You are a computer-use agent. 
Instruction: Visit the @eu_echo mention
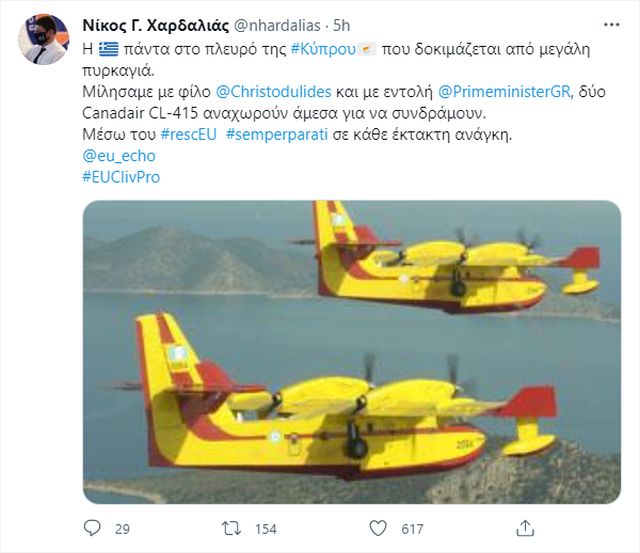[x=119, y=156]
